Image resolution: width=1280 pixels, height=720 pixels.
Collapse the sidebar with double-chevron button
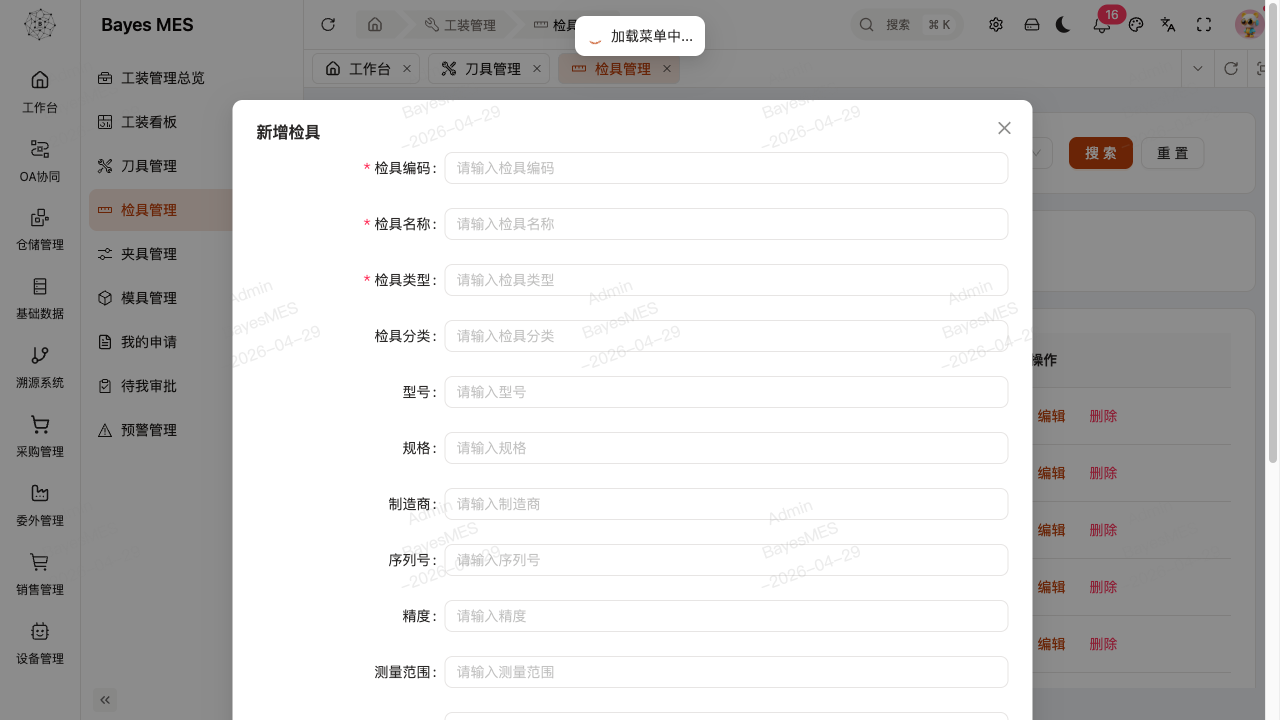point(105,700)
